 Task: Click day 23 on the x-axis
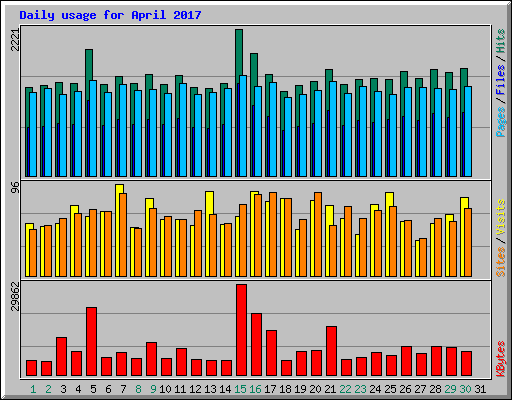click(x=360, y=389)
